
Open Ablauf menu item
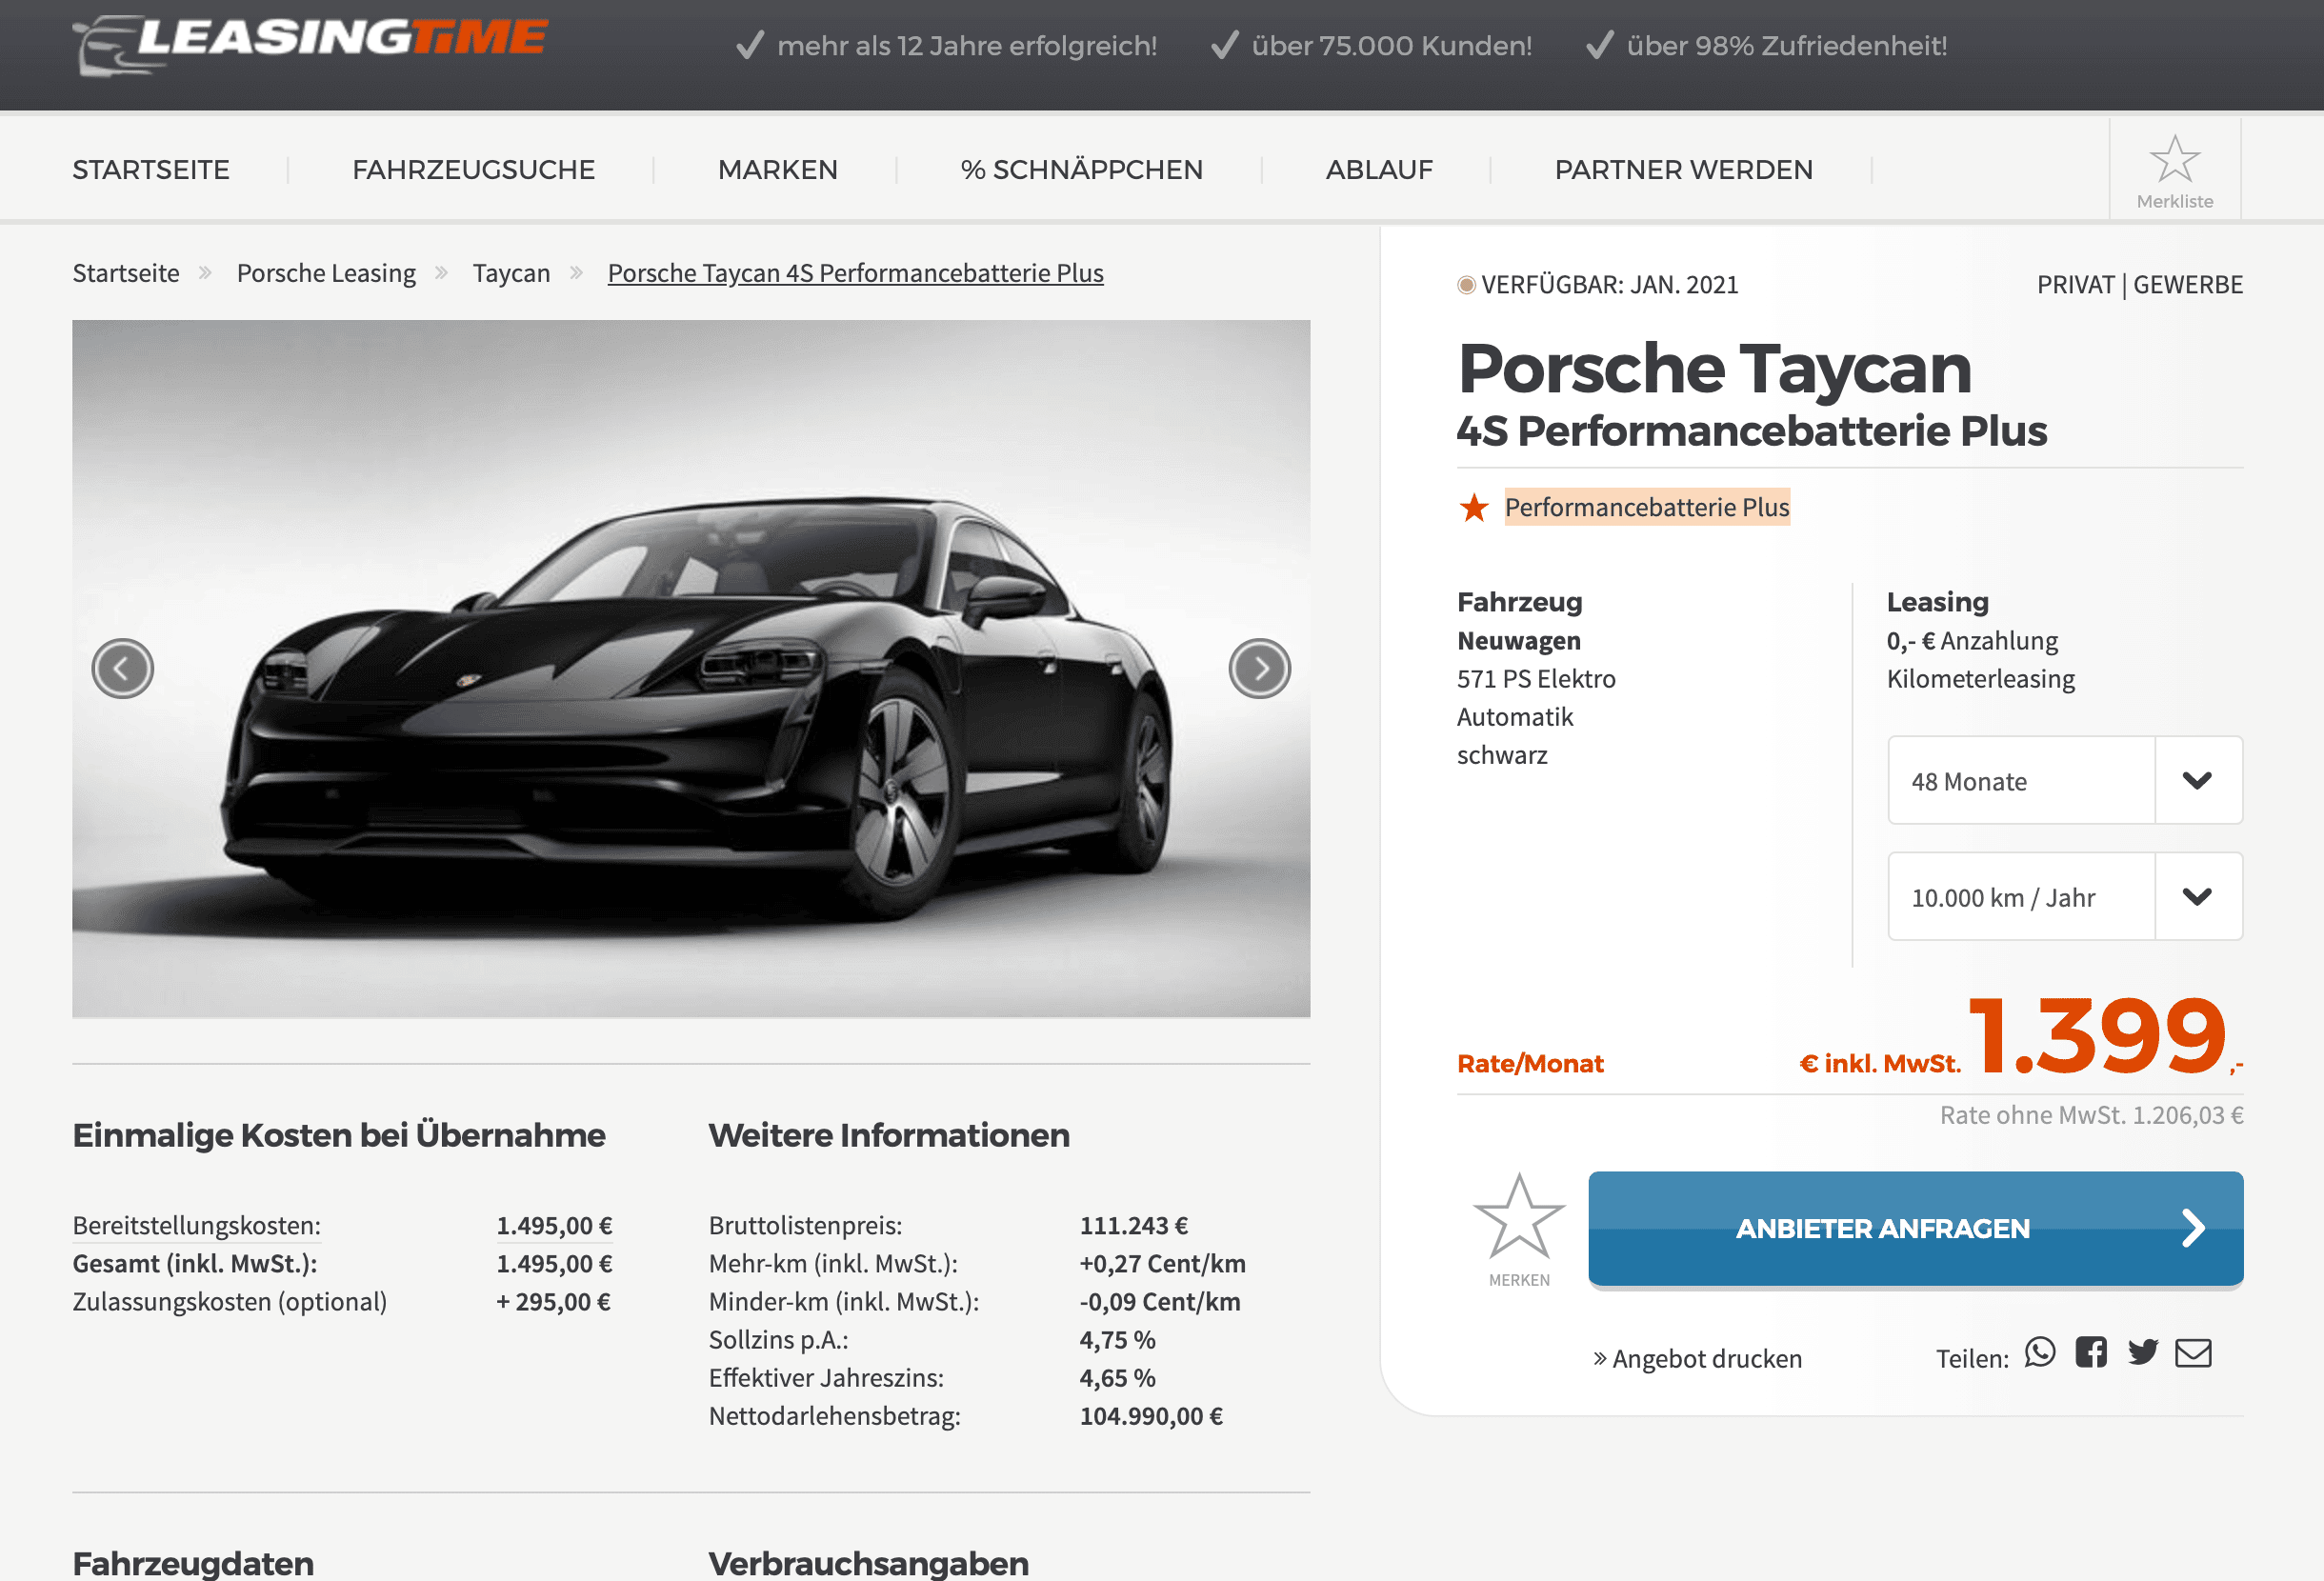pyautogui.click(x=1379, y=170)
